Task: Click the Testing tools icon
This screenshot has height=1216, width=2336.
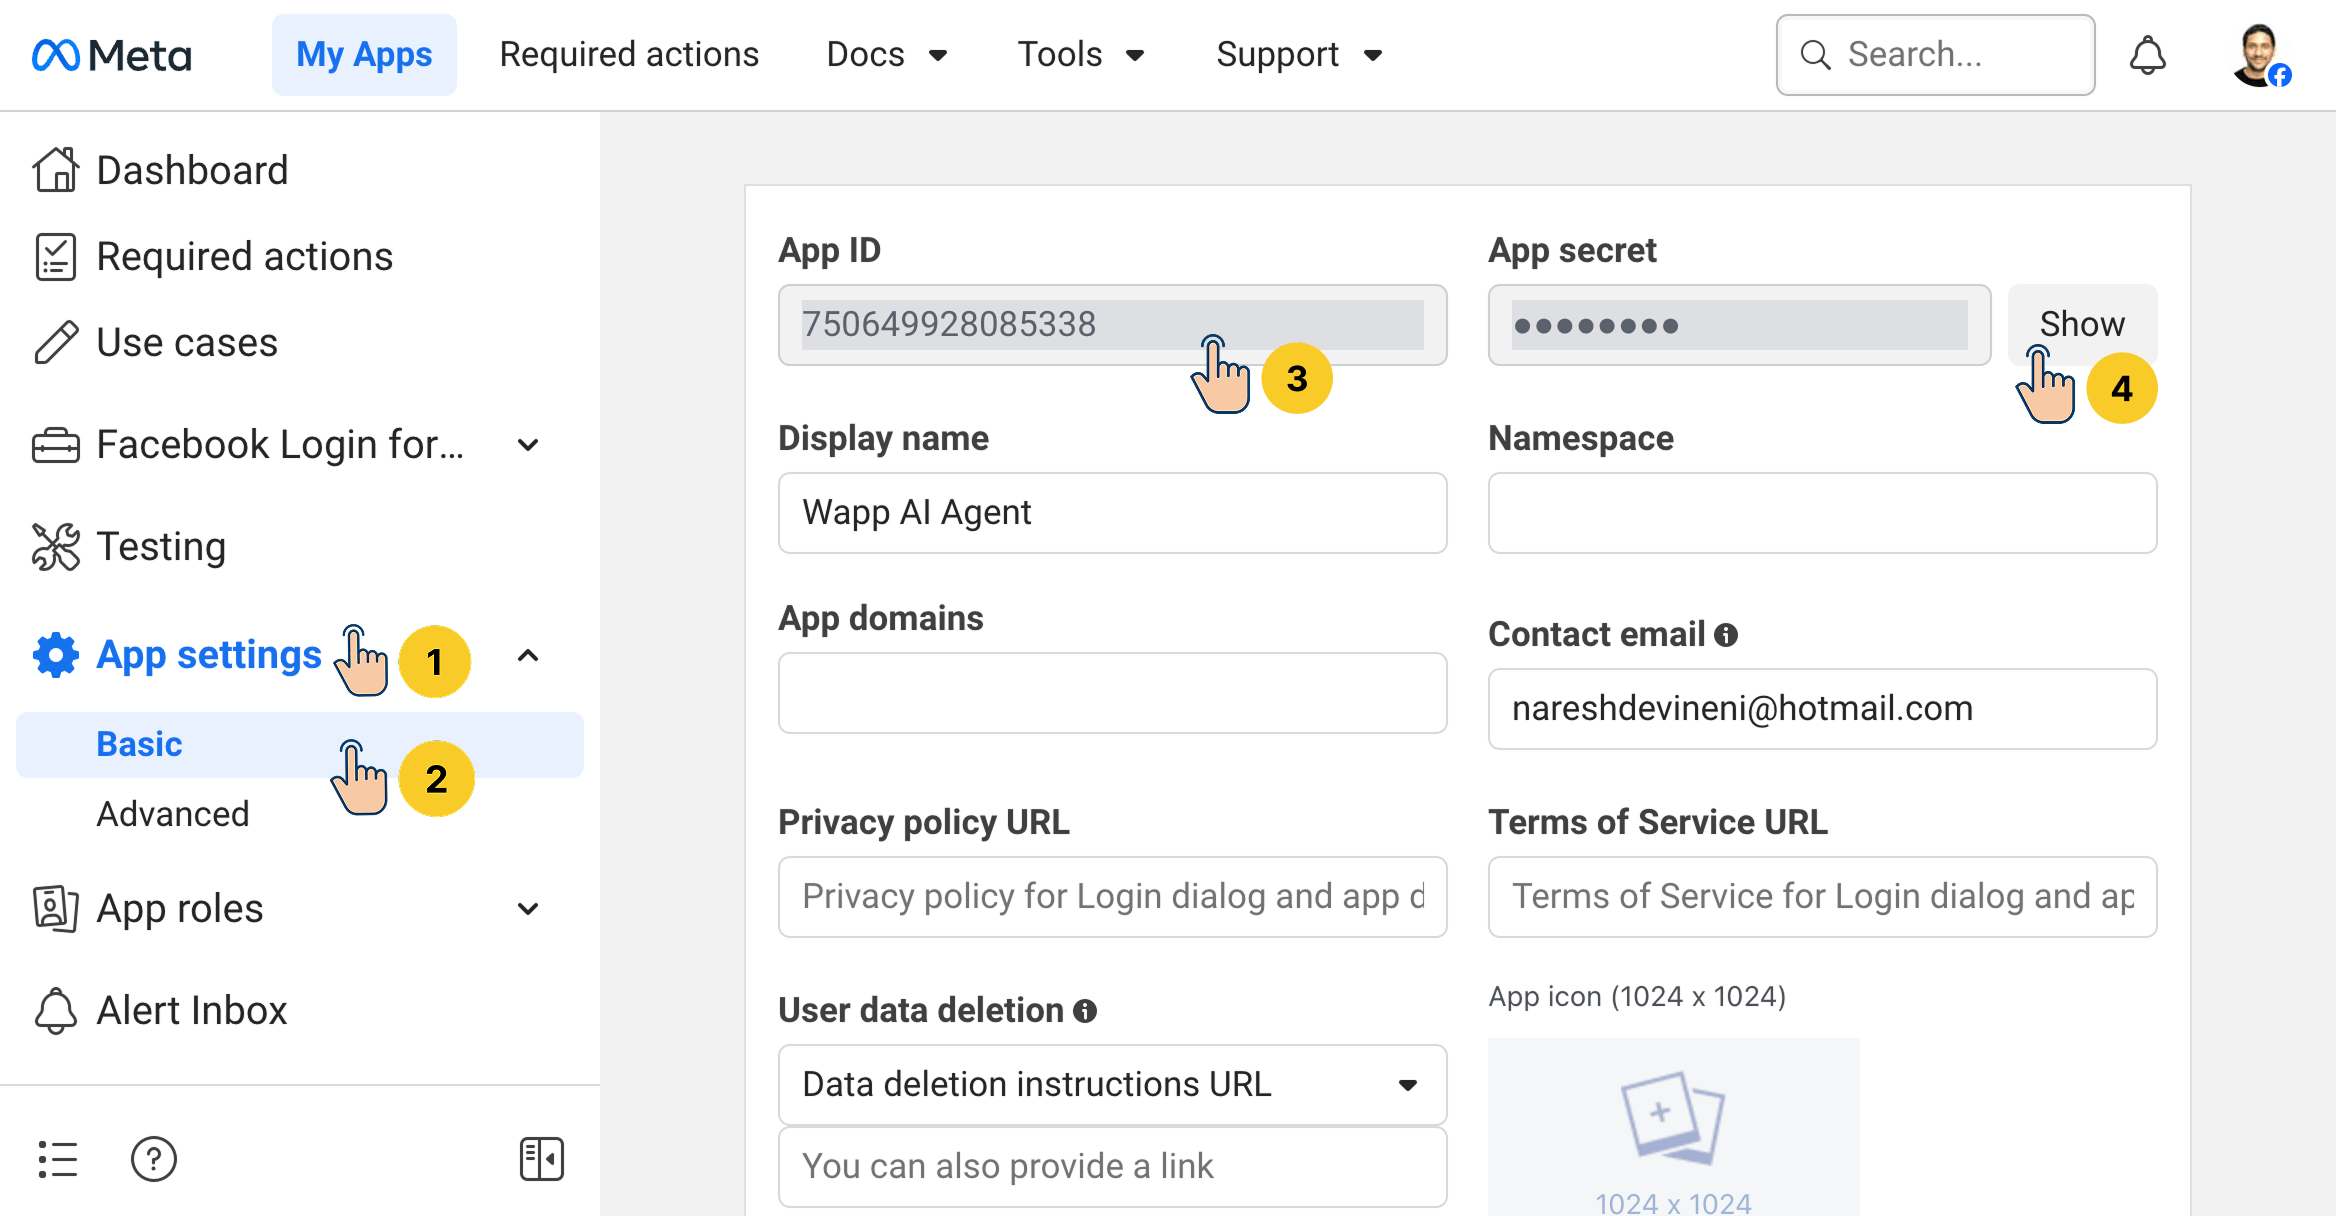Action: (x=56, y=547)
